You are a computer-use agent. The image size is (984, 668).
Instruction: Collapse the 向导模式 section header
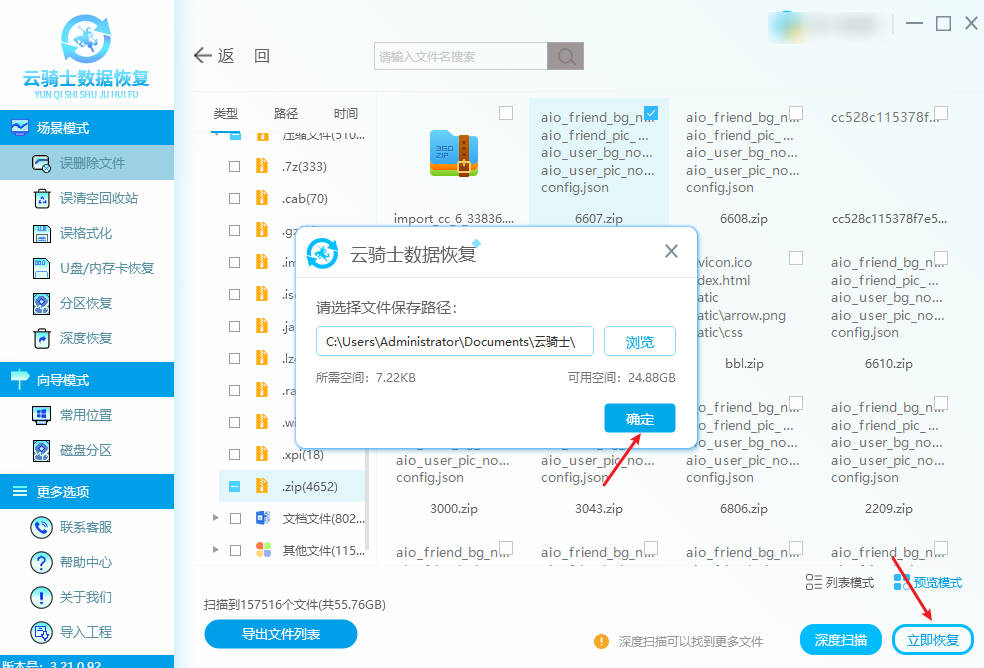[x=87, y=380]
